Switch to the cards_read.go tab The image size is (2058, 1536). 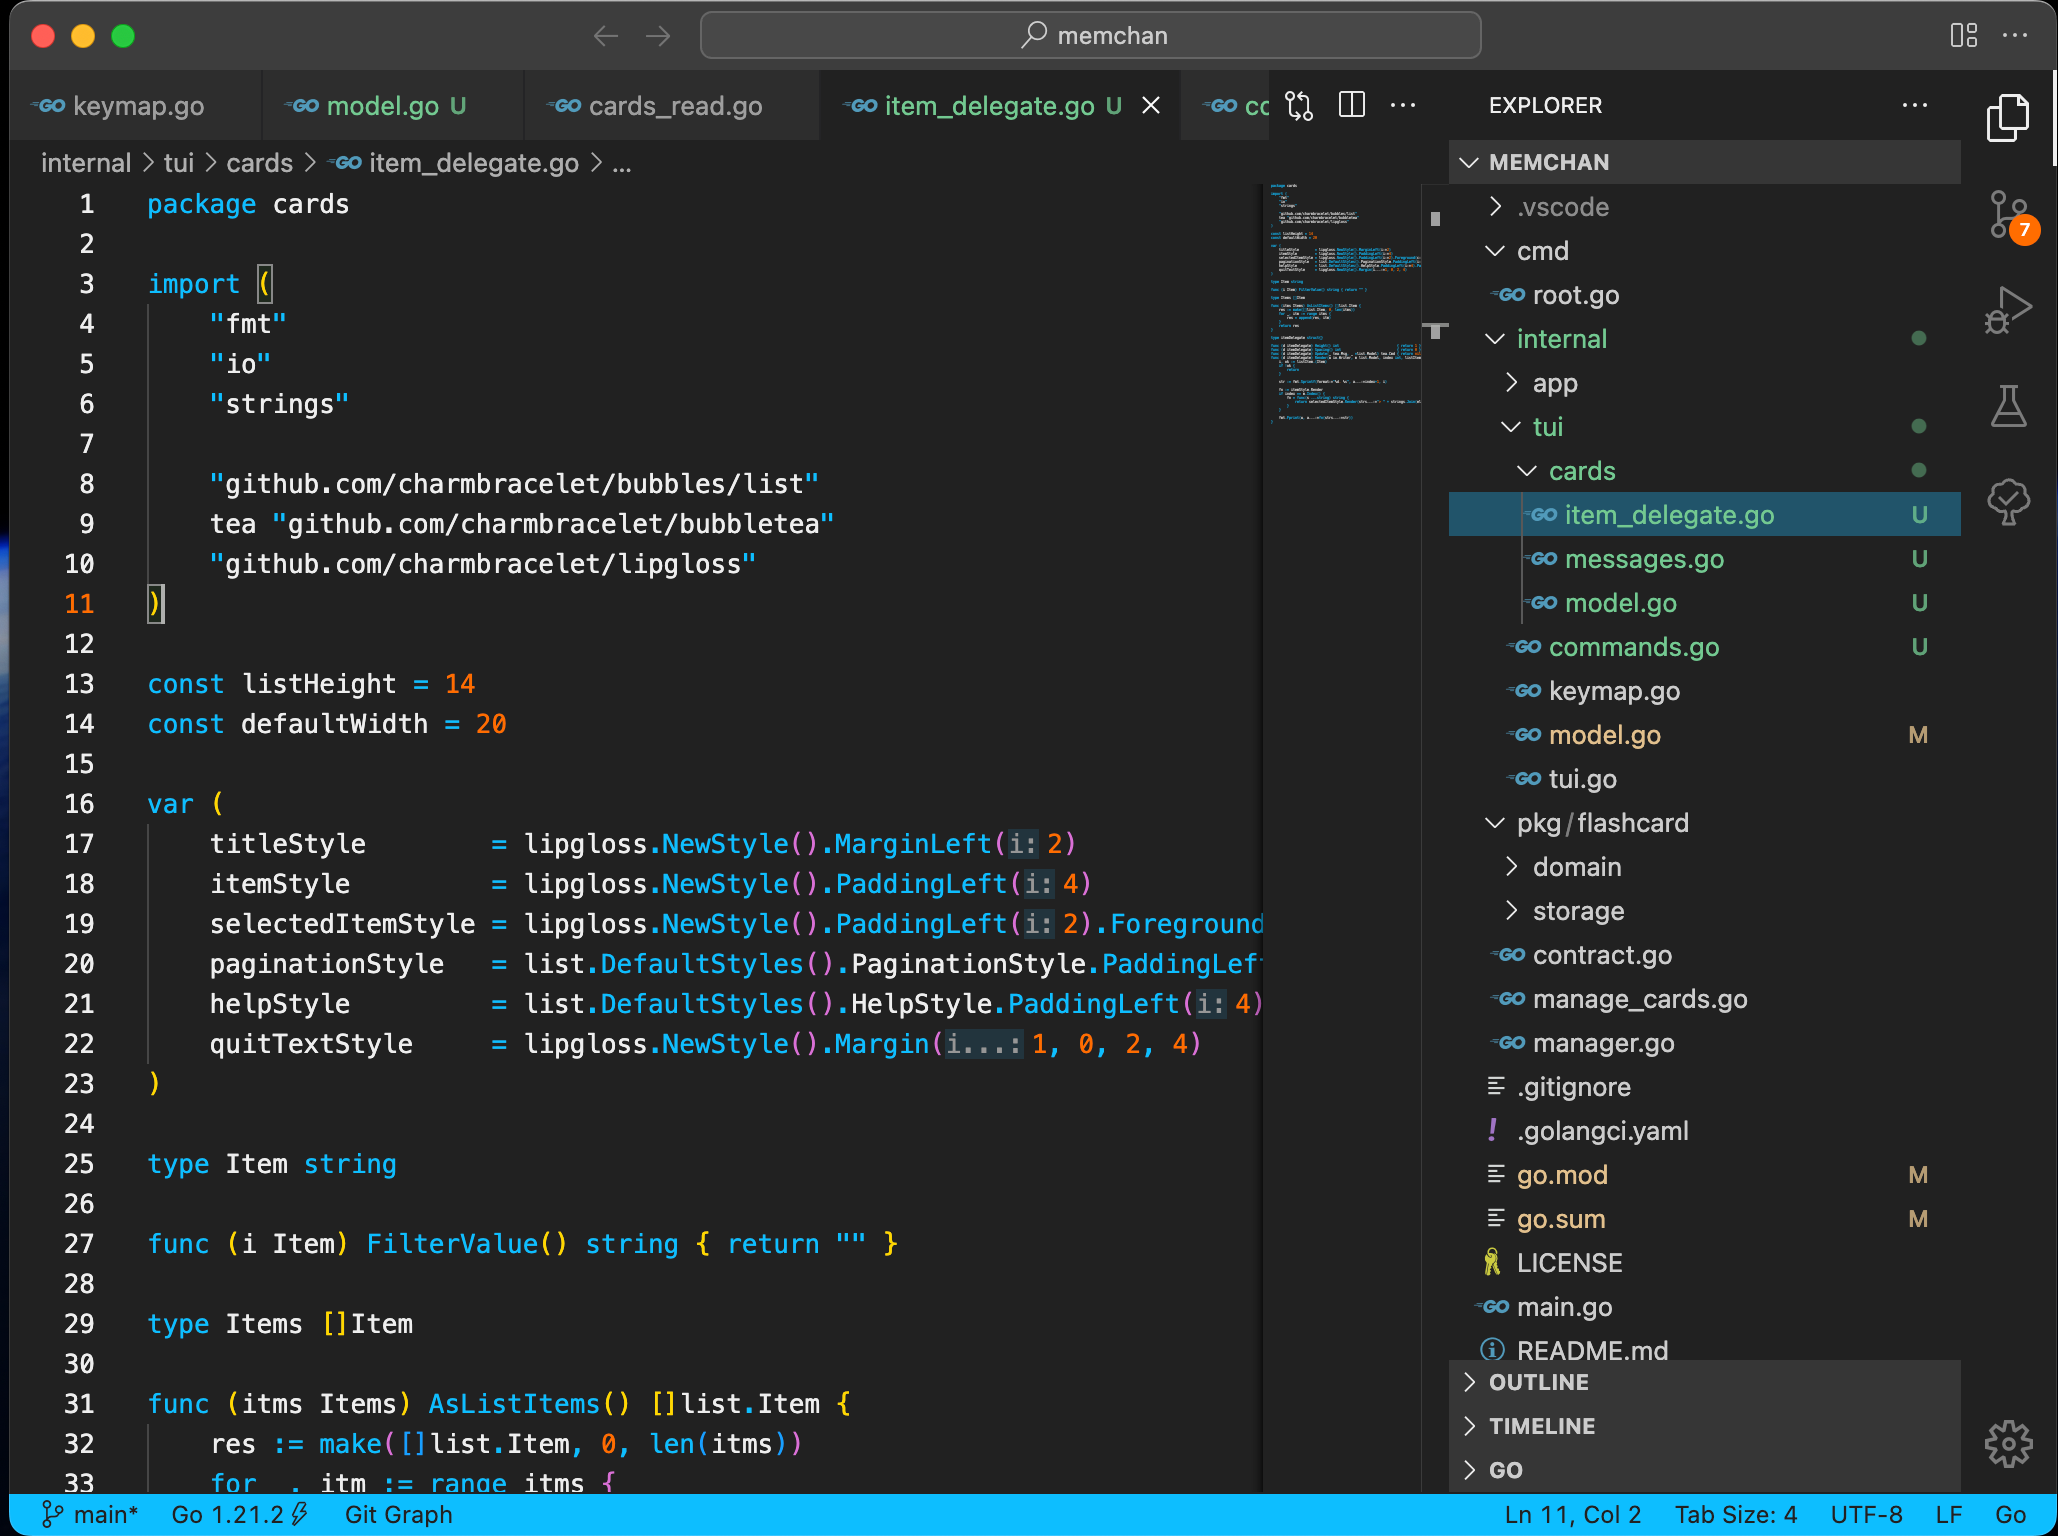[x=675, y=106]
